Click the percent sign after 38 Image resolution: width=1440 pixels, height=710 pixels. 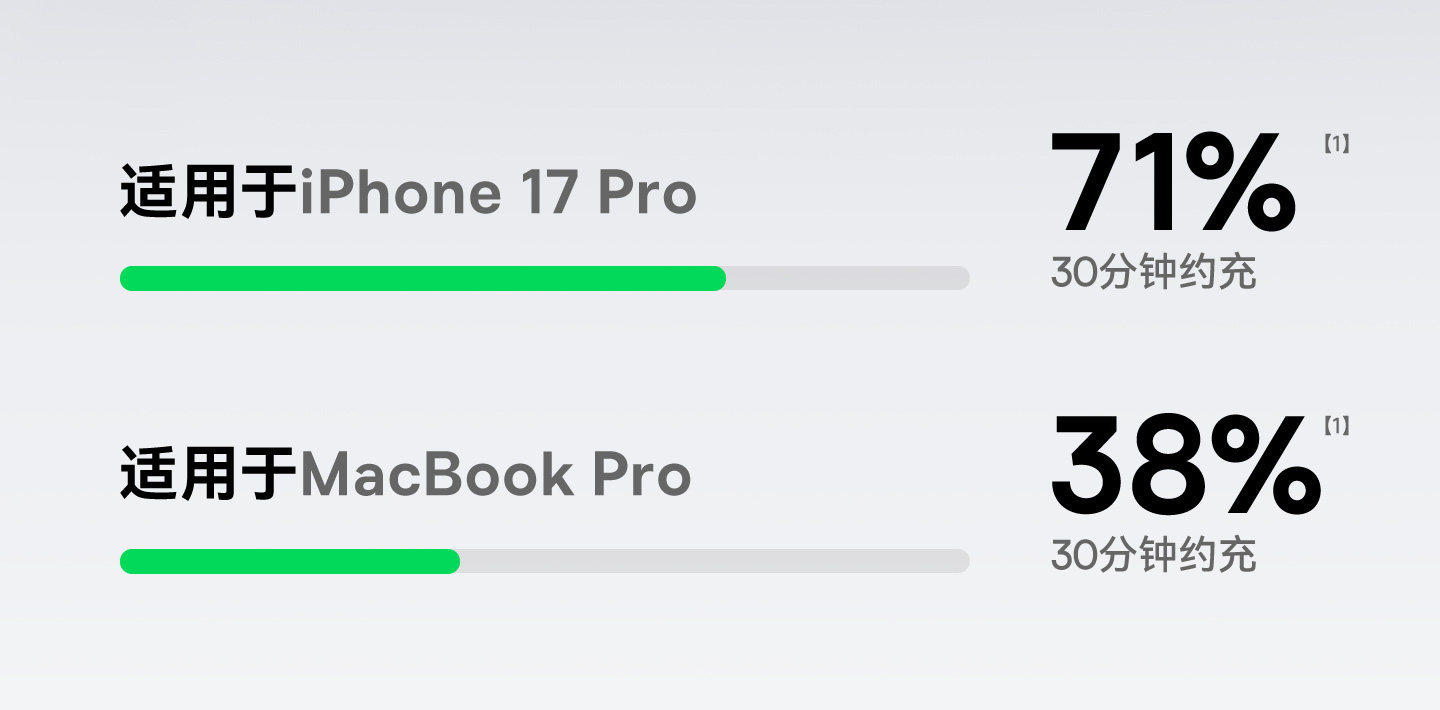(1264, 466)
